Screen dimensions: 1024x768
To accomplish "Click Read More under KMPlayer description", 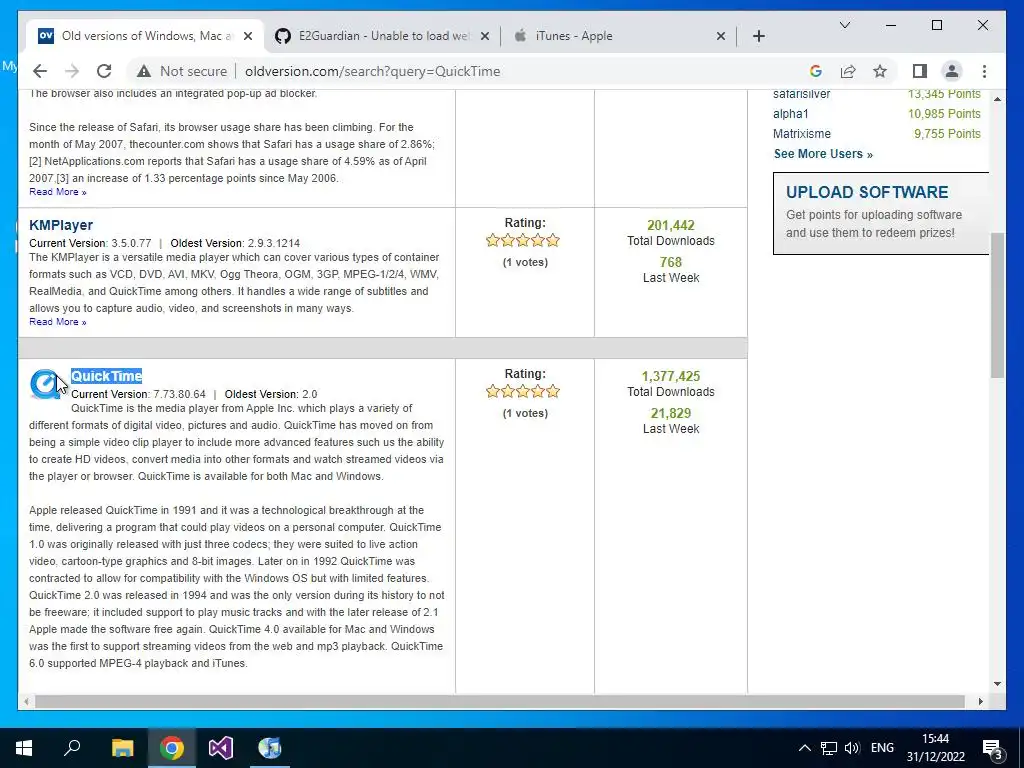I will [x=57, y=322].
